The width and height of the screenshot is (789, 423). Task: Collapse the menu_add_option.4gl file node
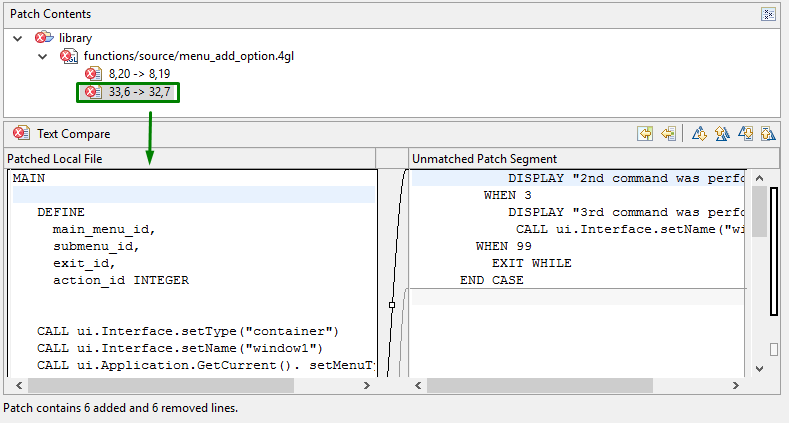pyautogui.click(x=42, y=56)
